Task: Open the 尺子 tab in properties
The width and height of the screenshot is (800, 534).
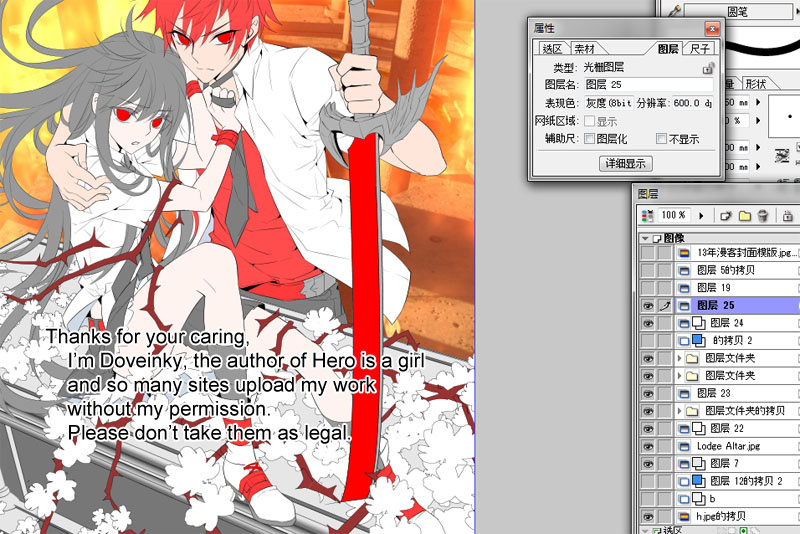Action: [x=701, y=48]
